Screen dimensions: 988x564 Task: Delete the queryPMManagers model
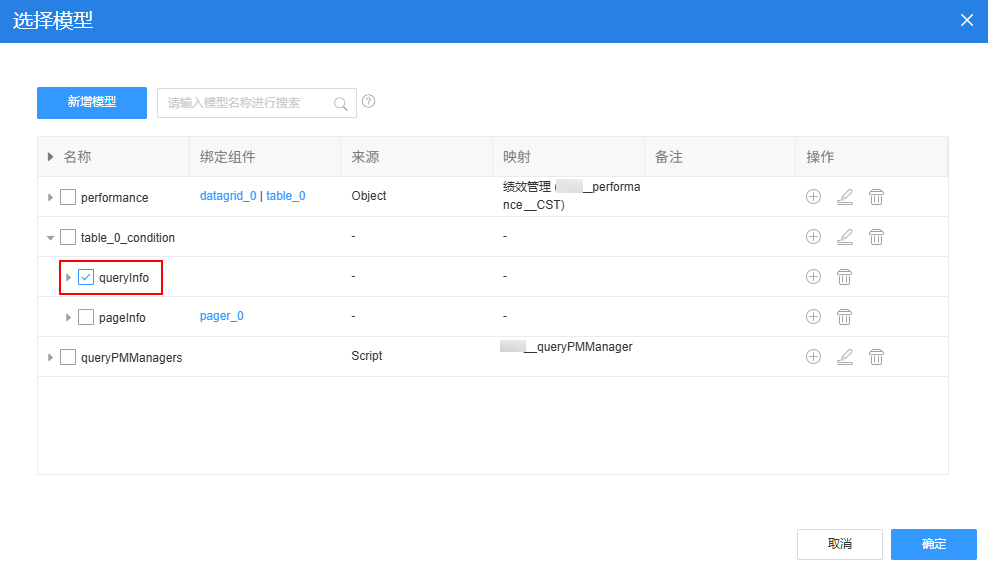pos(876,357)
